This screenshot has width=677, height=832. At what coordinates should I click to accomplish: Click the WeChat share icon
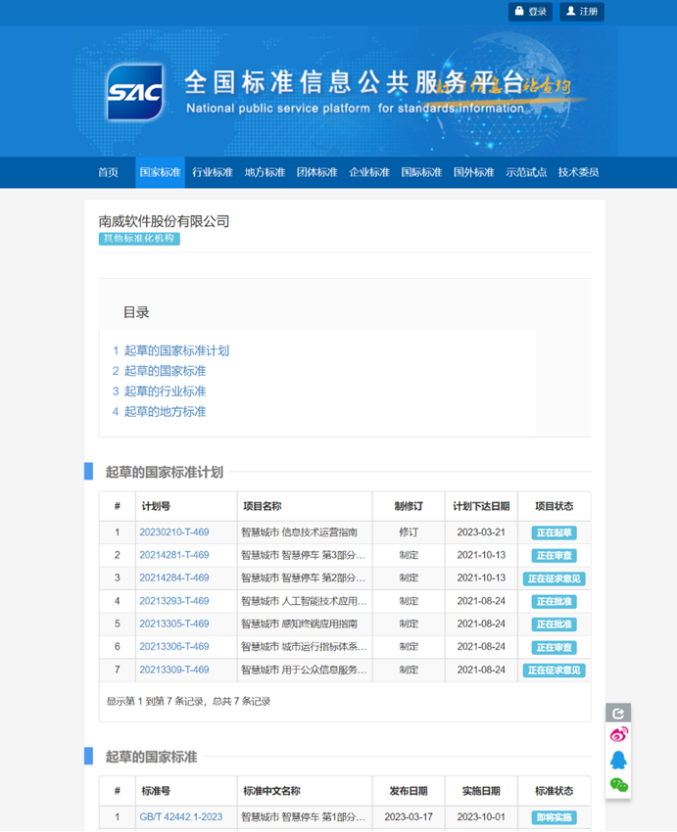tap(618, 785)
